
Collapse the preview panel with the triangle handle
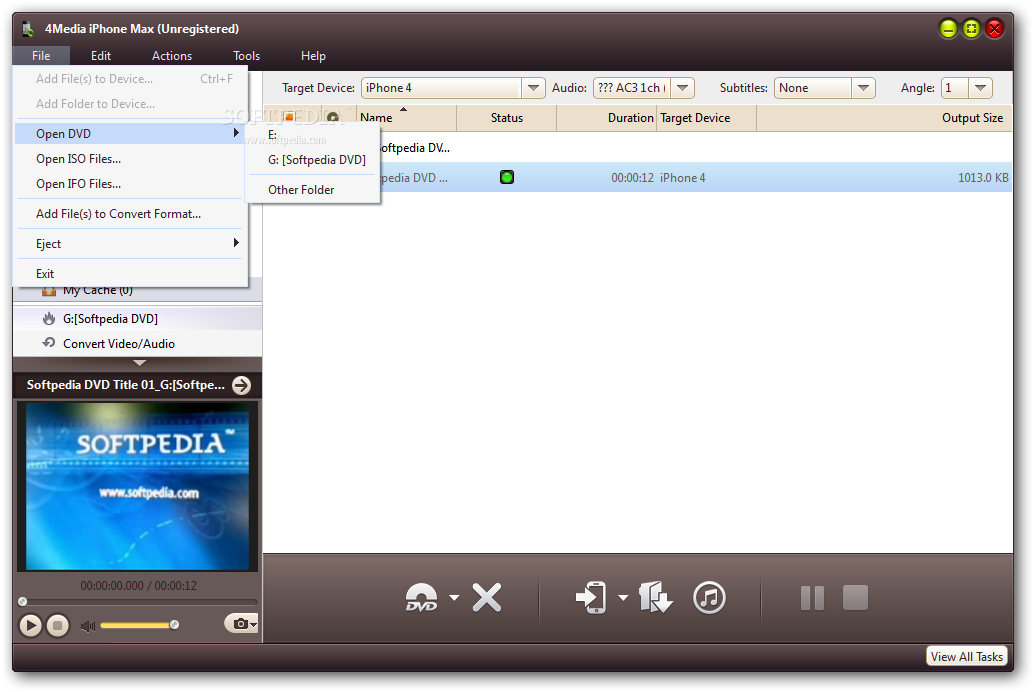pyautogui.click(x=139, y=363)
